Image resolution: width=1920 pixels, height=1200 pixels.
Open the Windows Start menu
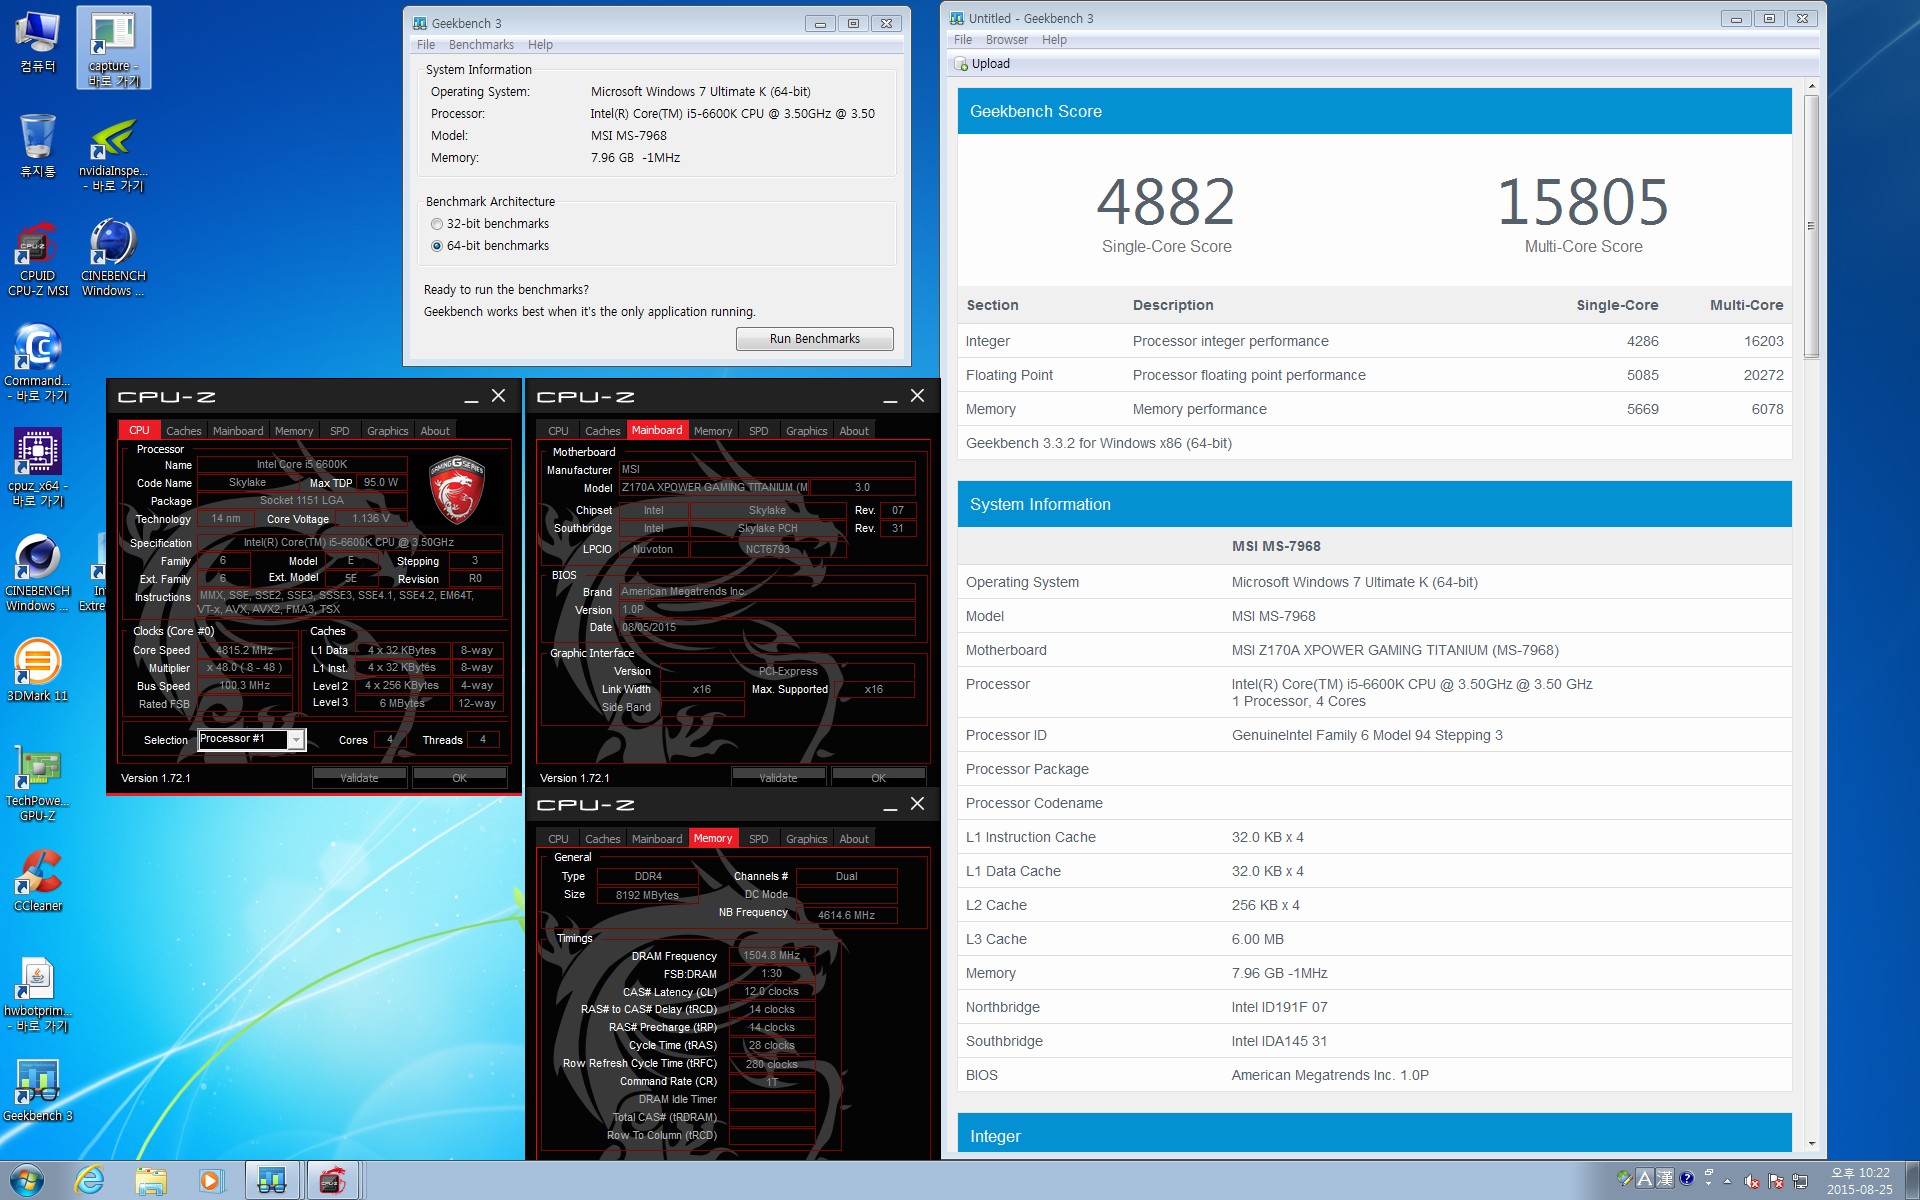pyautogui.click(x=27, y=1181)
